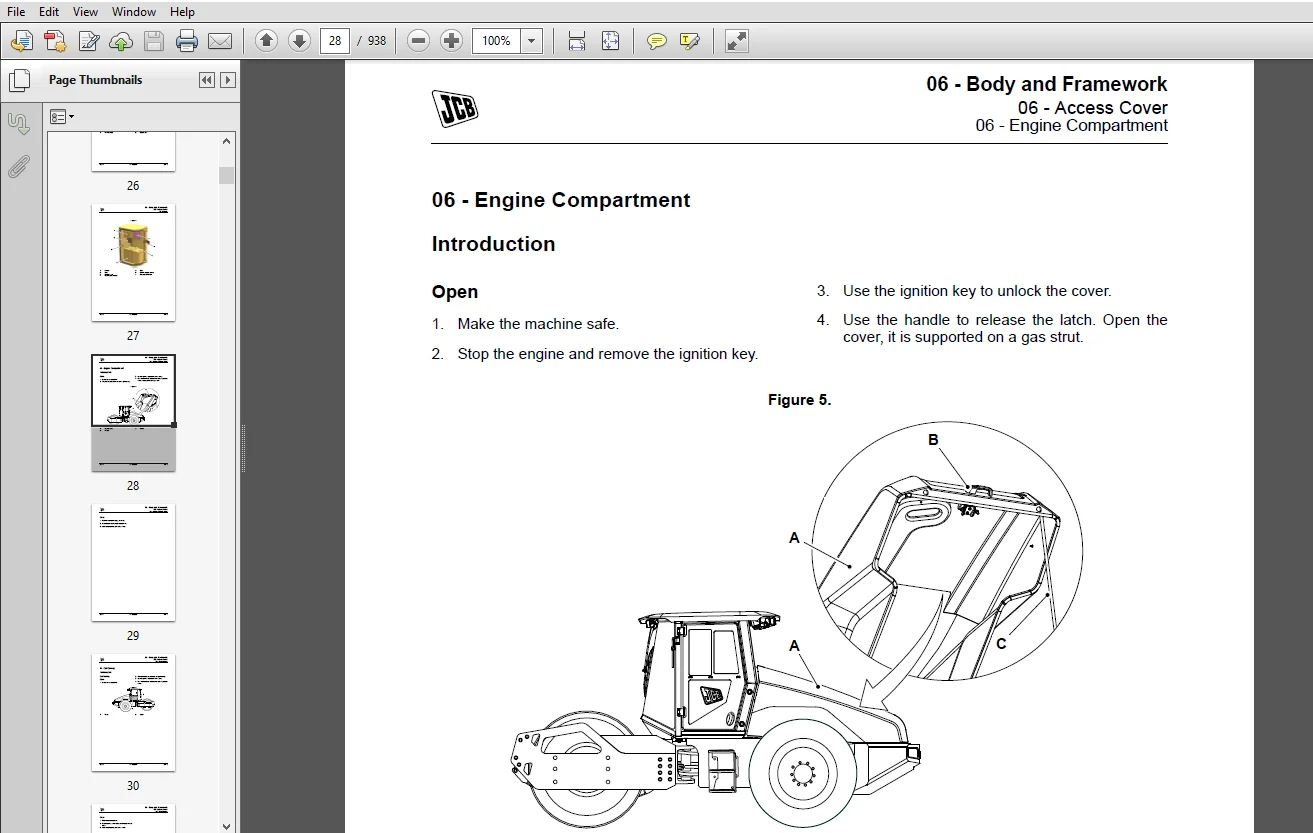Click the zoom percentage field showing 100%
Screen dimensions: 1313x833
point(496,41)
